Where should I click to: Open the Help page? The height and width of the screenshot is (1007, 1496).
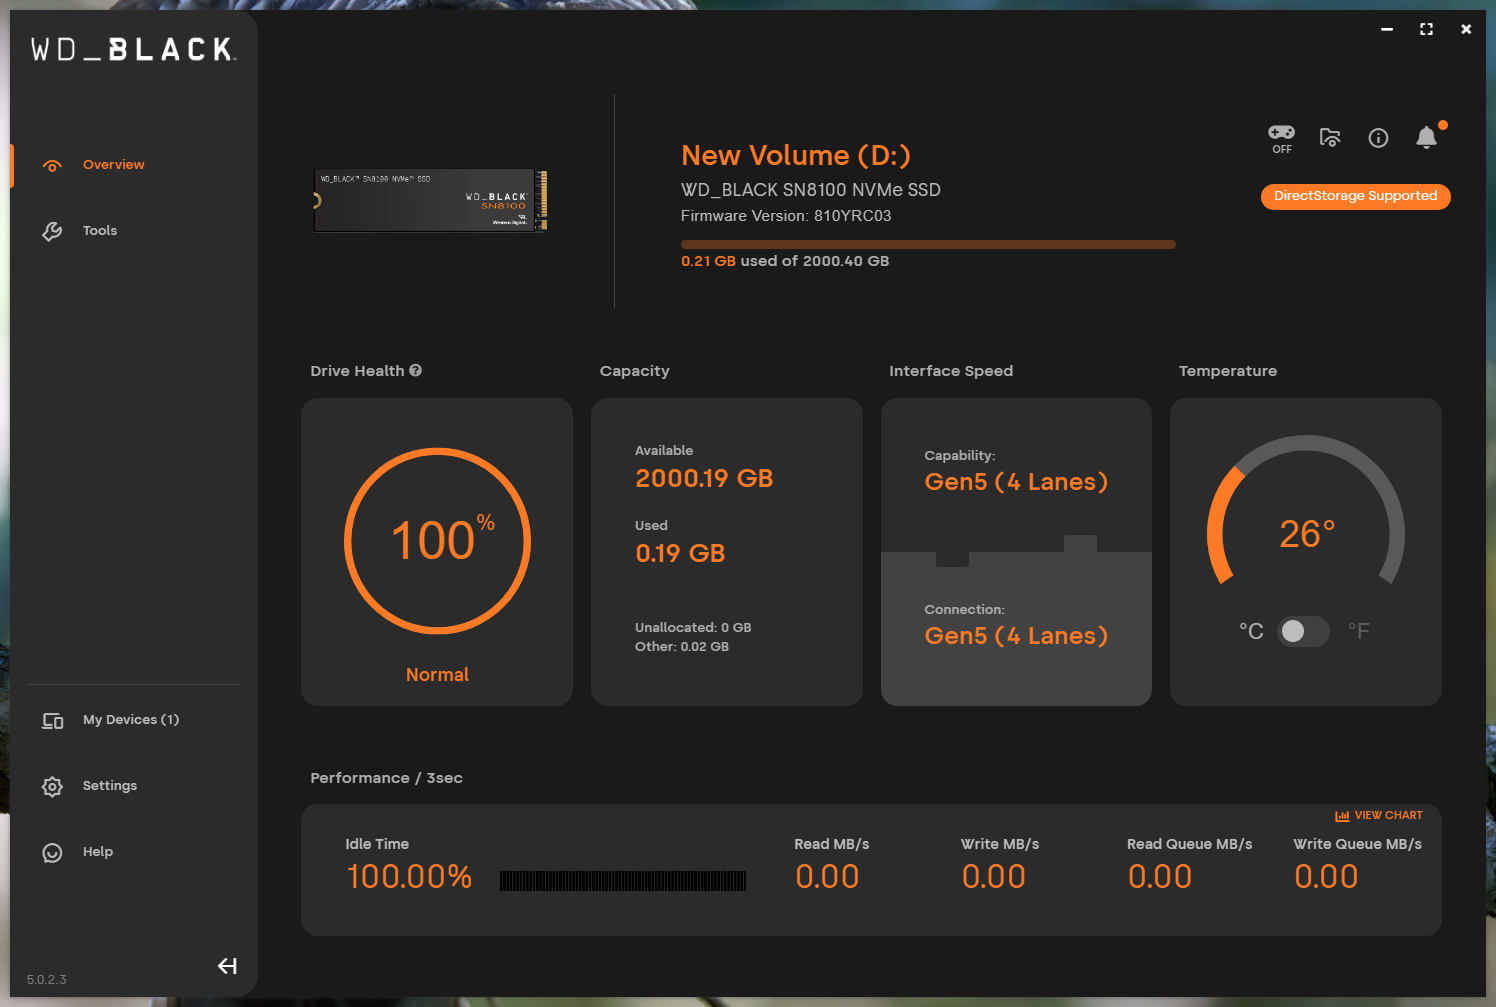pos(97,852)
